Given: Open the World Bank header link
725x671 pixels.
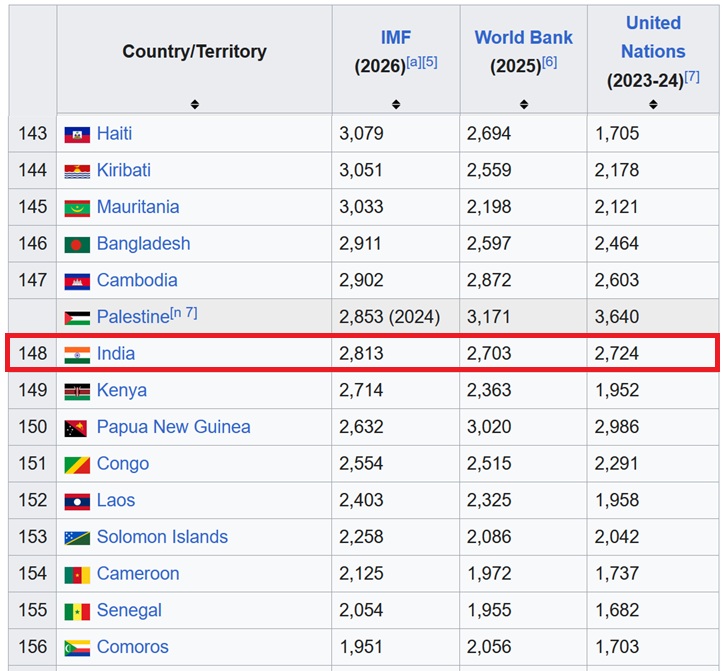Looking at the screenshot, I should tap(523, 37).
